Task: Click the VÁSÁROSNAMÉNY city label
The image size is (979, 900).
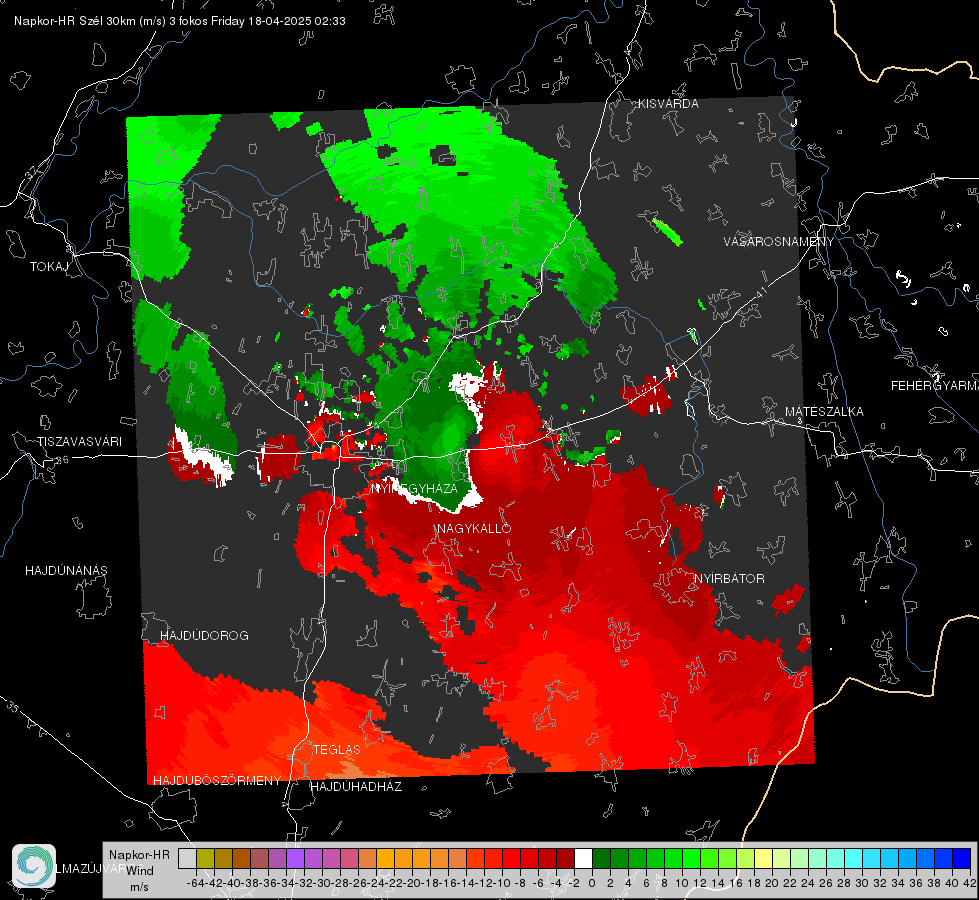Action: point(779,242)
